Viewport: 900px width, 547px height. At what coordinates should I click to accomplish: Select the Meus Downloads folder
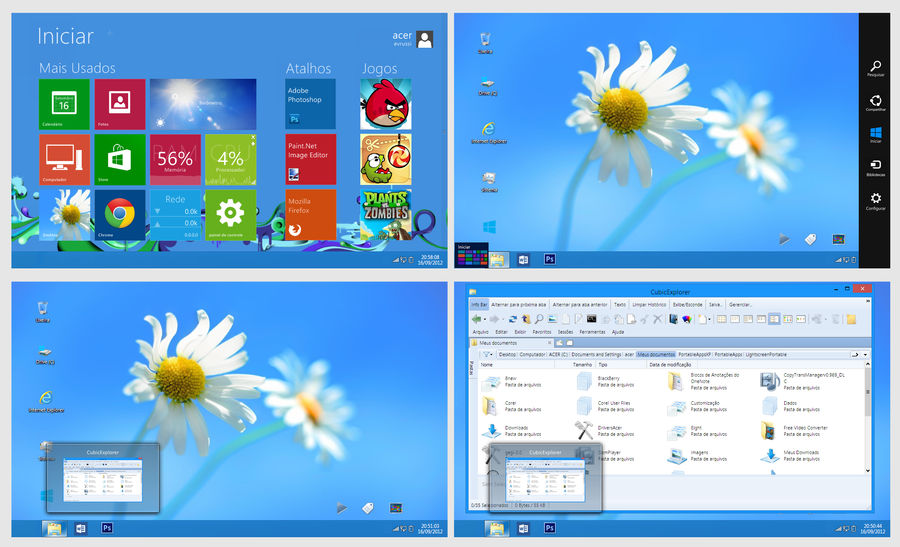point(790,455)
